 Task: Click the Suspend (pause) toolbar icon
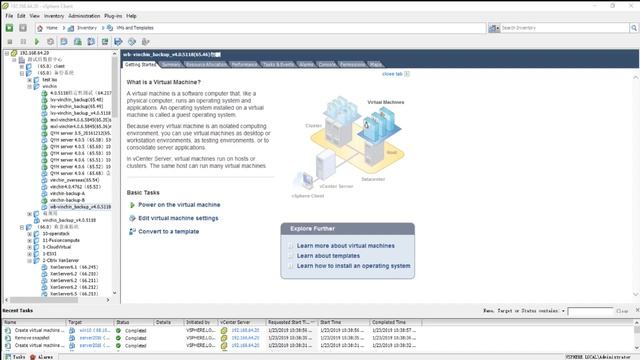23,42
